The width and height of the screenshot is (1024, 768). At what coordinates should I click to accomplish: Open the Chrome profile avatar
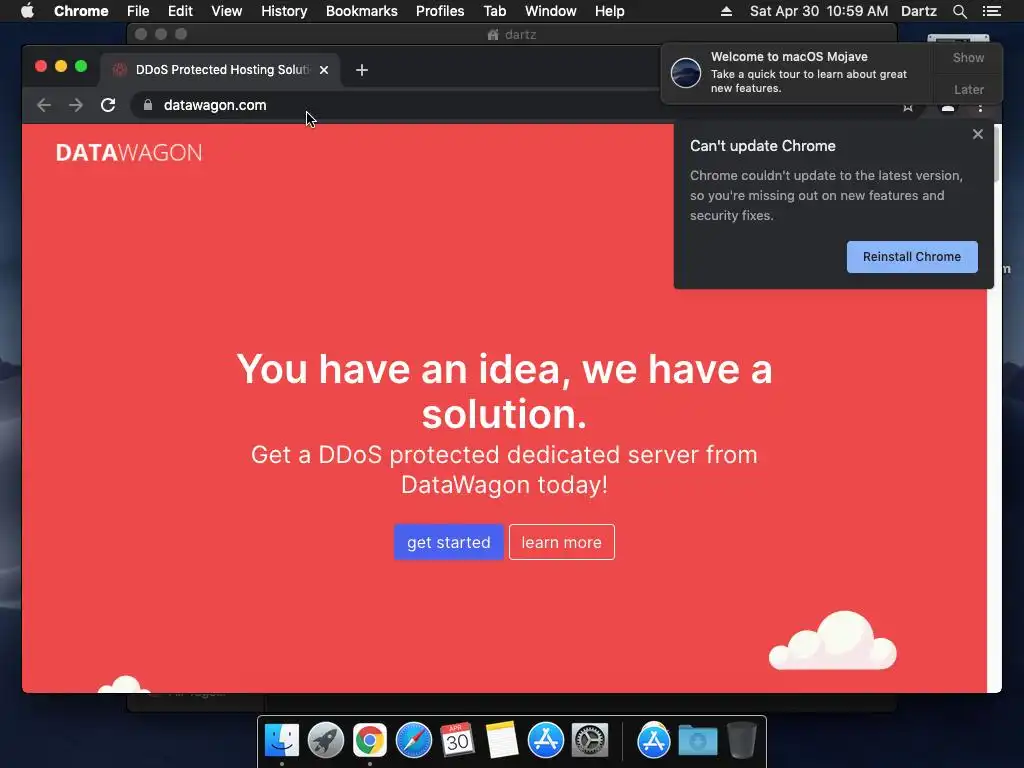[948, 108]
